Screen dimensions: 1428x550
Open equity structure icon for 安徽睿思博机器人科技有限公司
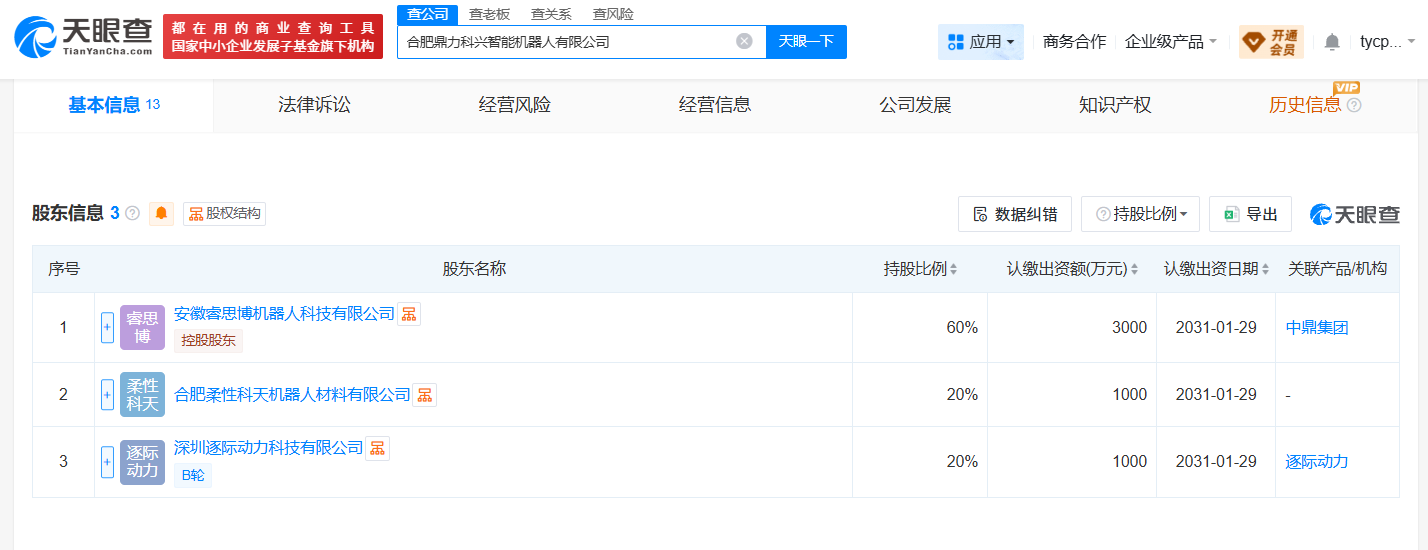point(408,314)
